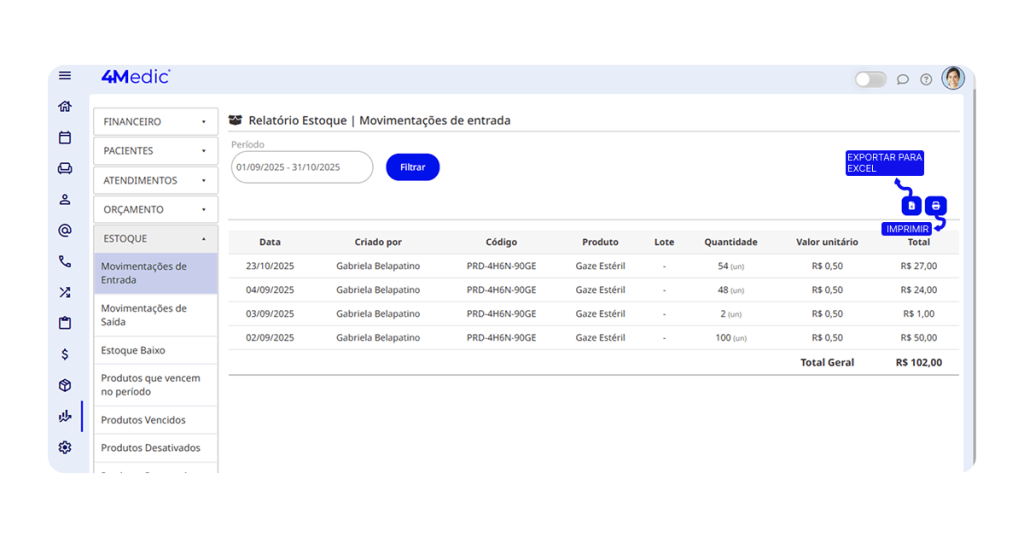Toggle the switch in top bar
This screenshot has height=538, width=1024.
[x=870, y=80]
